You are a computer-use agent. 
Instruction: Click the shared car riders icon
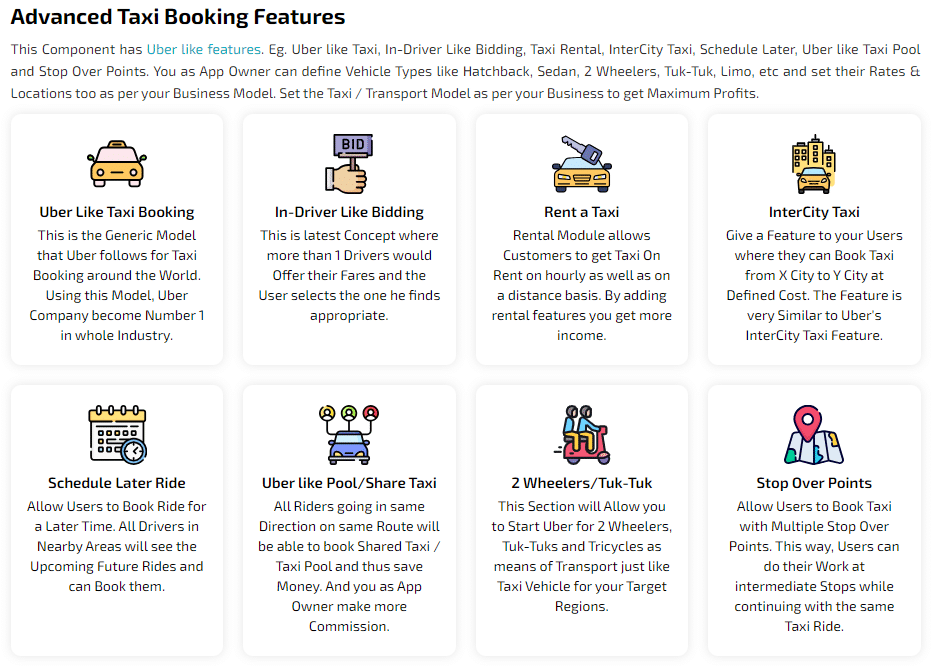coord(349,435)
